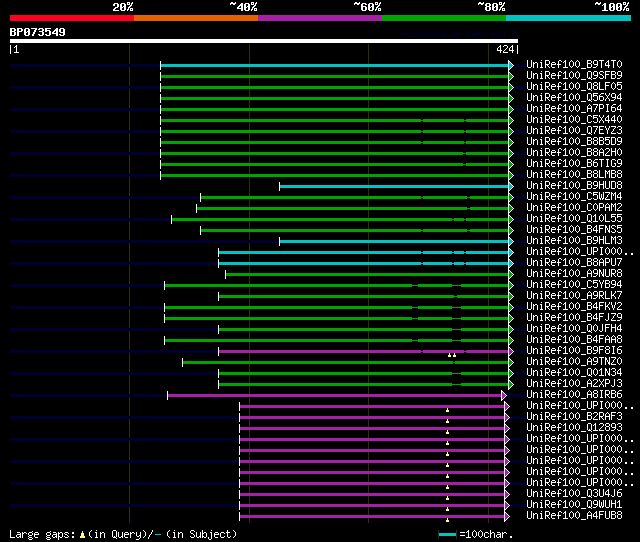Click the green alignment bar for Q9SFB9
Viewport: 640px width, 542px height.
(335, 76)
